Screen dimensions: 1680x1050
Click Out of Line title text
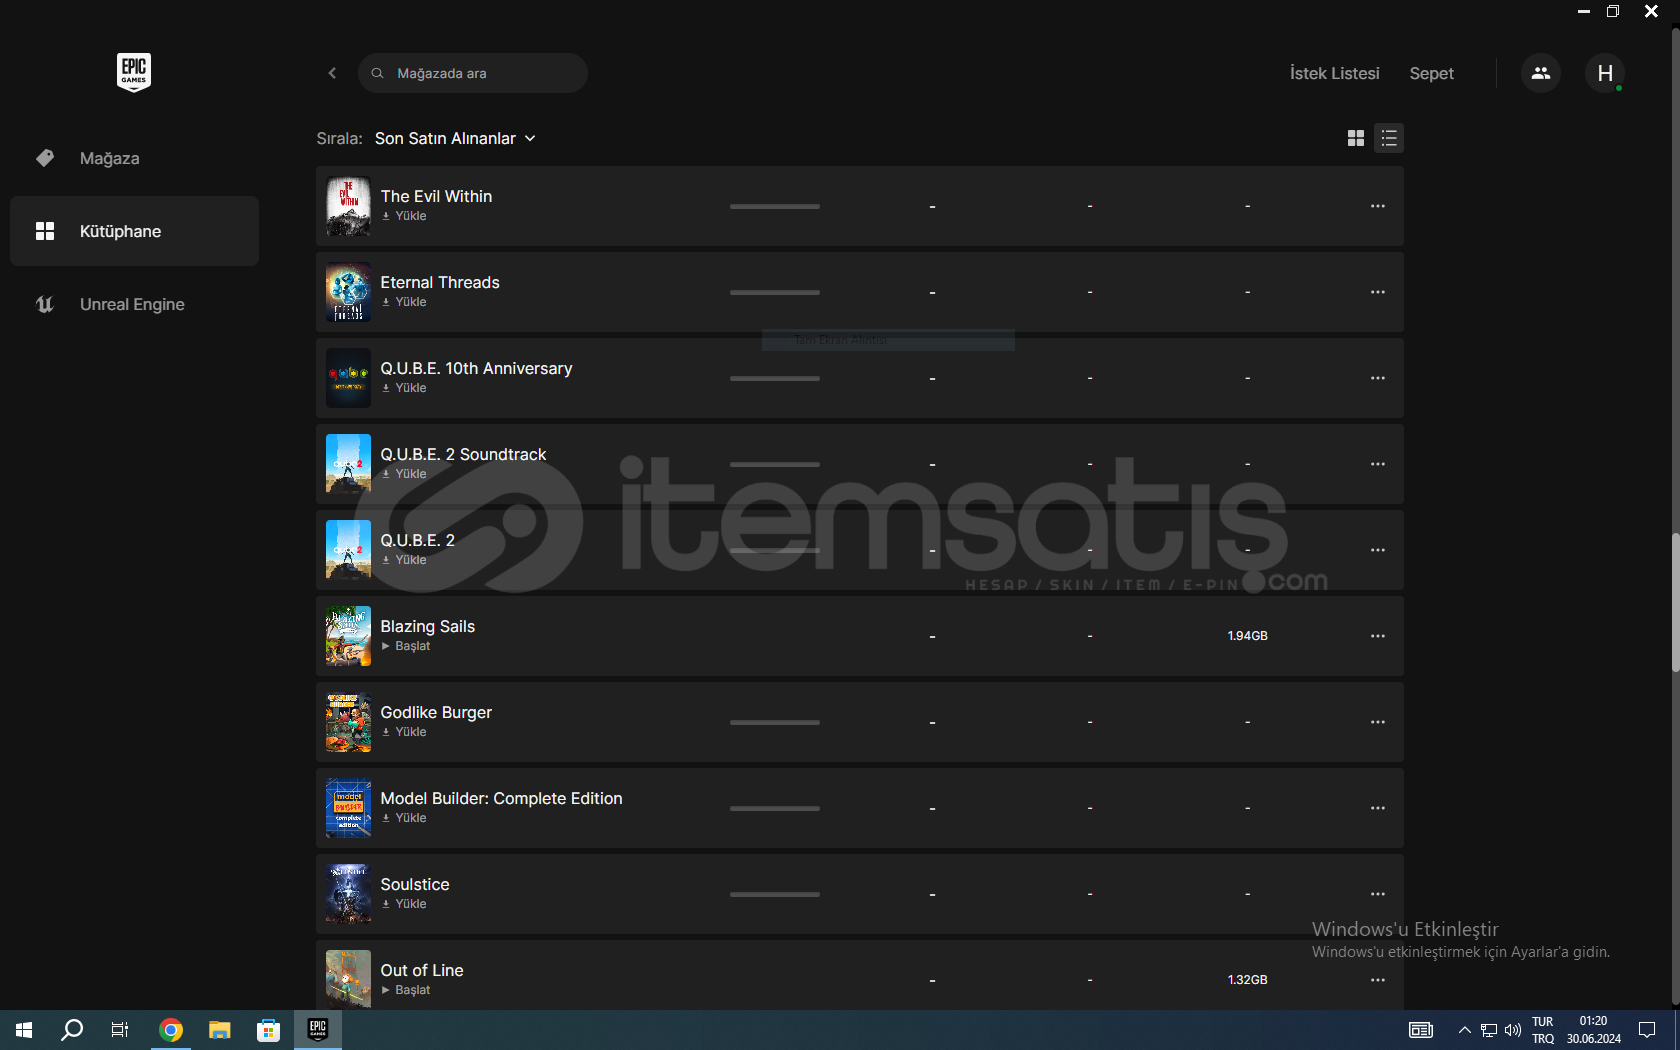tap(421, 970)
